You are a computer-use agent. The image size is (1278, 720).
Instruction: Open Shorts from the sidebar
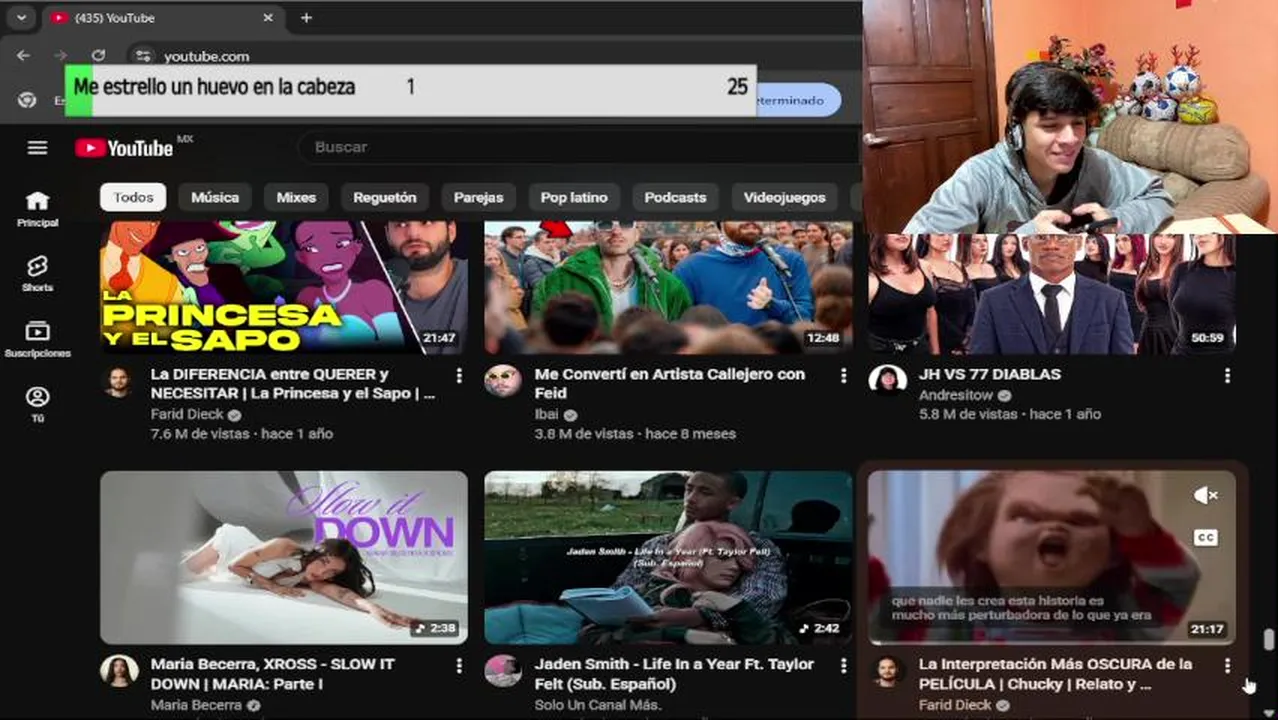(37, 273)
